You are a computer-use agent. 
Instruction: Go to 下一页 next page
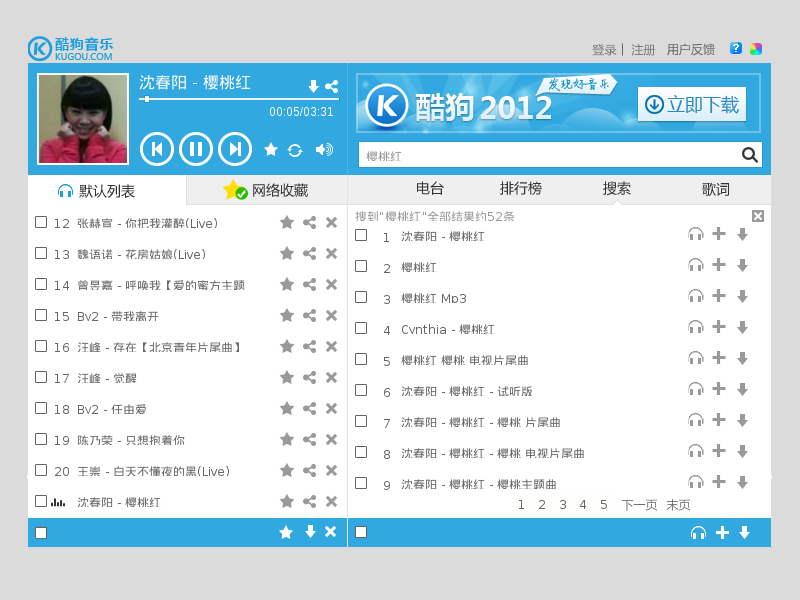coord(639,505)
